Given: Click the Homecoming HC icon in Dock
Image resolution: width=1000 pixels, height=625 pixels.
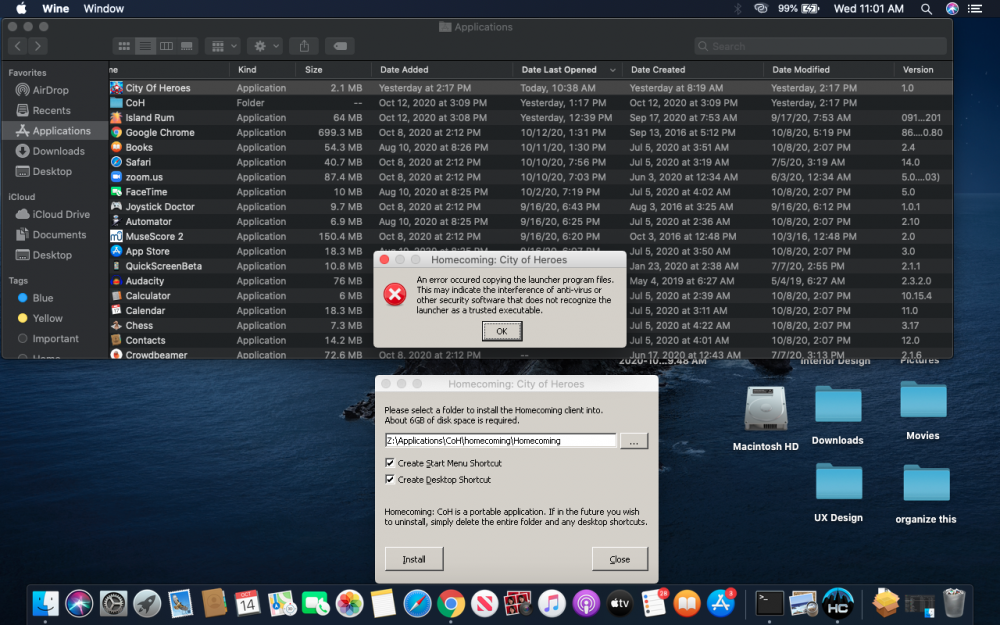Looking at the screenshot, I should 837,603.
